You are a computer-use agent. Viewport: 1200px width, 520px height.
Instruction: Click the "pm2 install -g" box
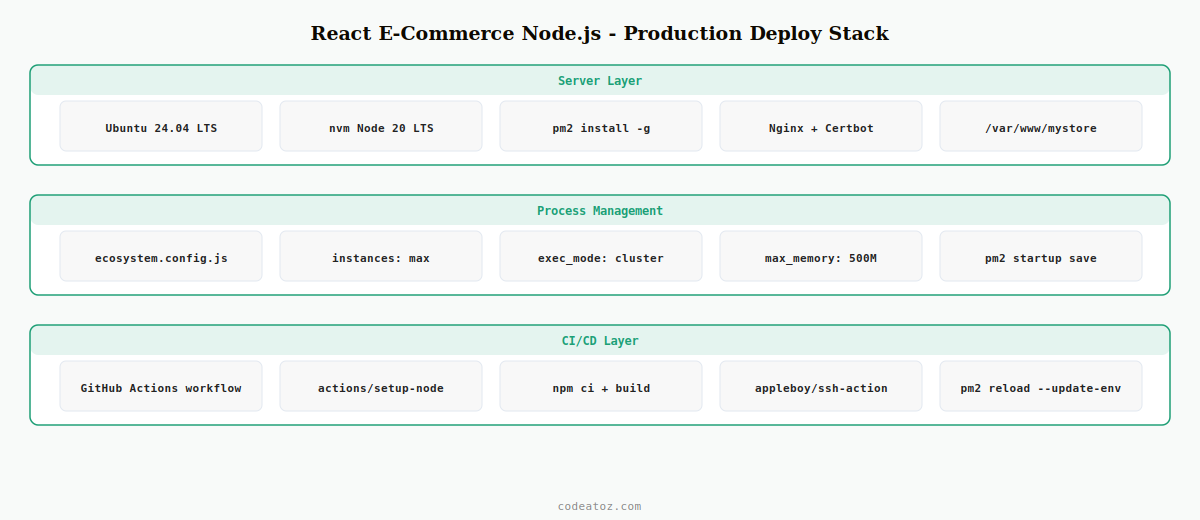click(601, 126)
